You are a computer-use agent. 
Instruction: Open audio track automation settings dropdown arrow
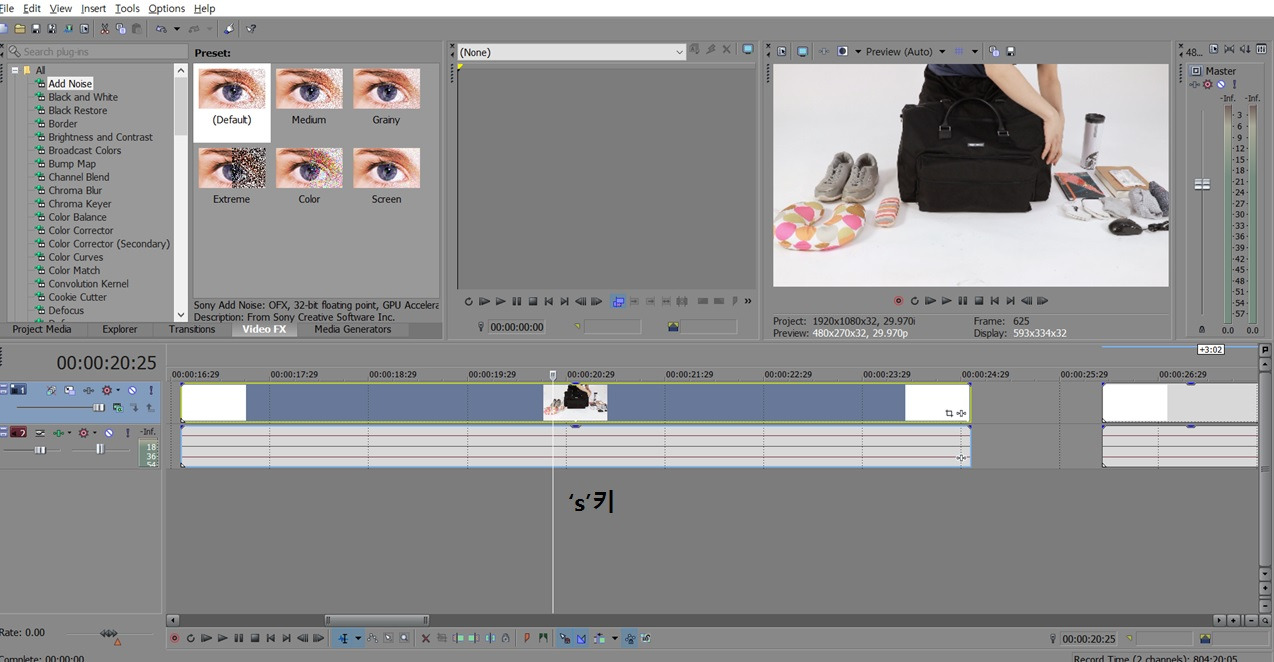95,433
